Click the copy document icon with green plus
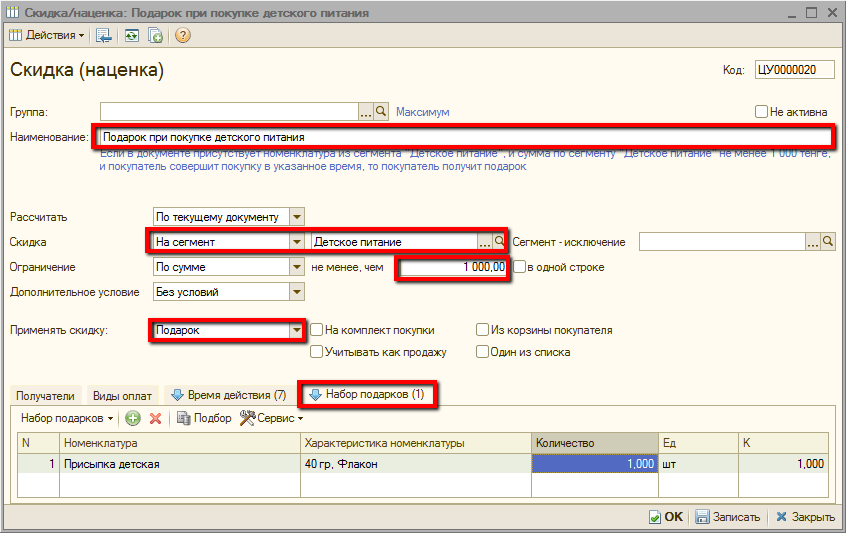Image resolution: width=846 pixels, height=533 pixels. pyautogui.click(x=156, y=35)
